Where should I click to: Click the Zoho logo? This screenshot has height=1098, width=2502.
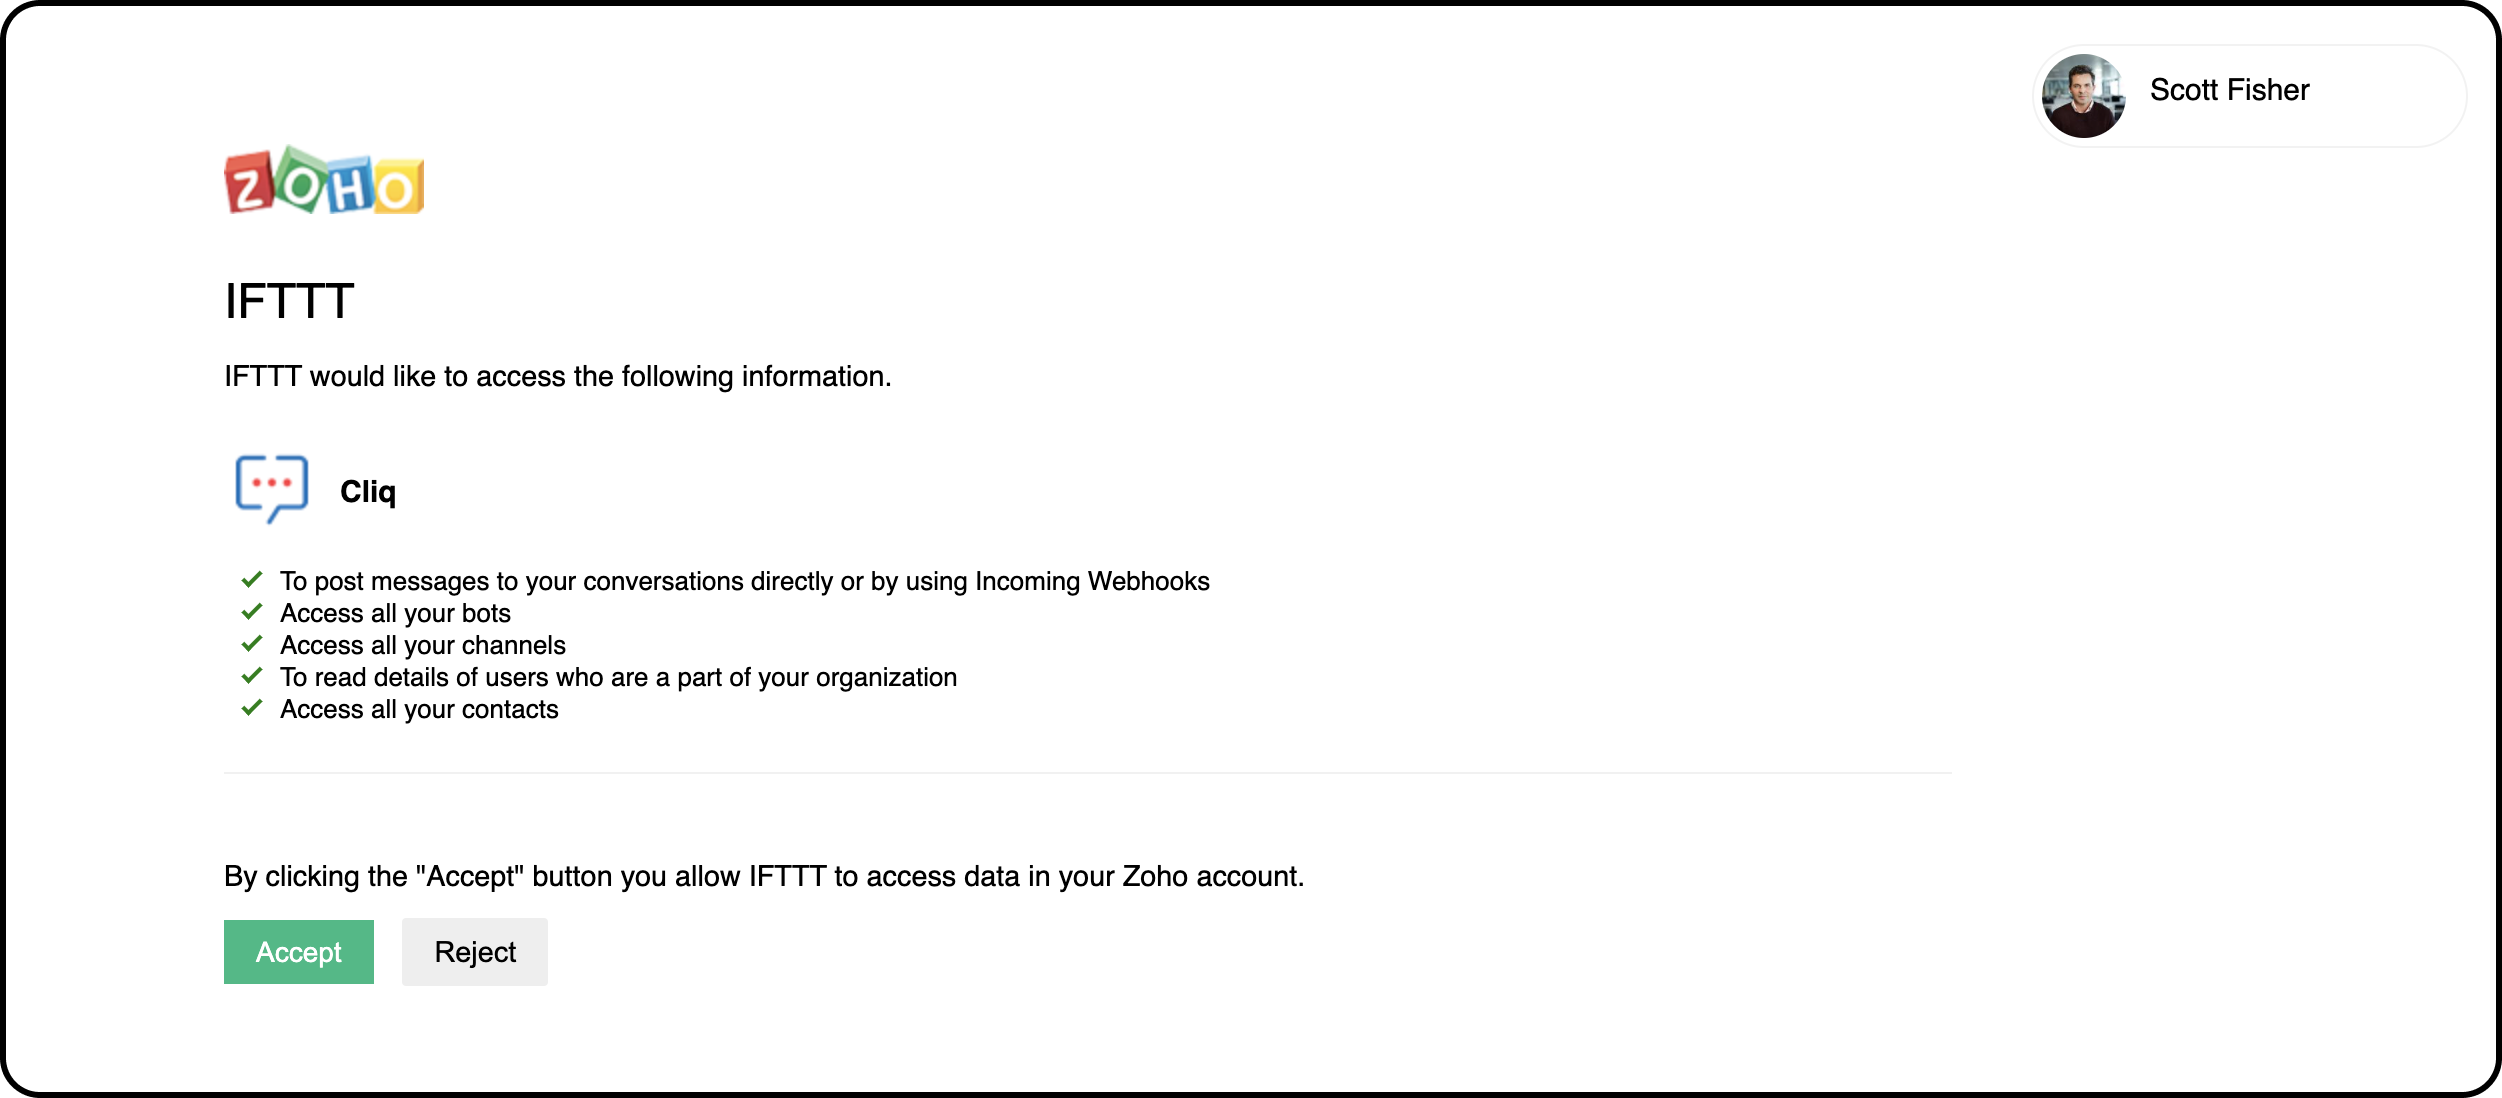tap(324, 181)
